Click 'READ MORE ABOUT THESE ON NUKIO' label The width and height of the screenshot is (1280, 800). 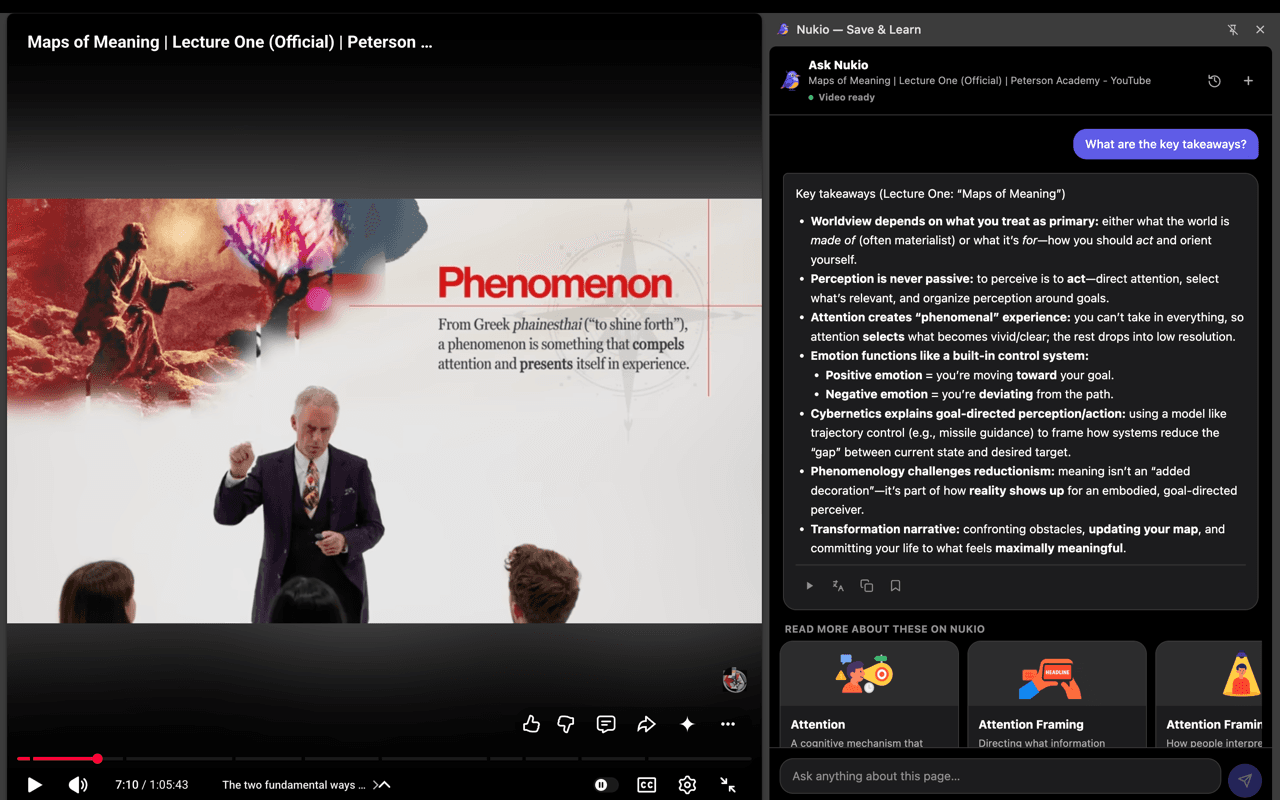point(885,629)
